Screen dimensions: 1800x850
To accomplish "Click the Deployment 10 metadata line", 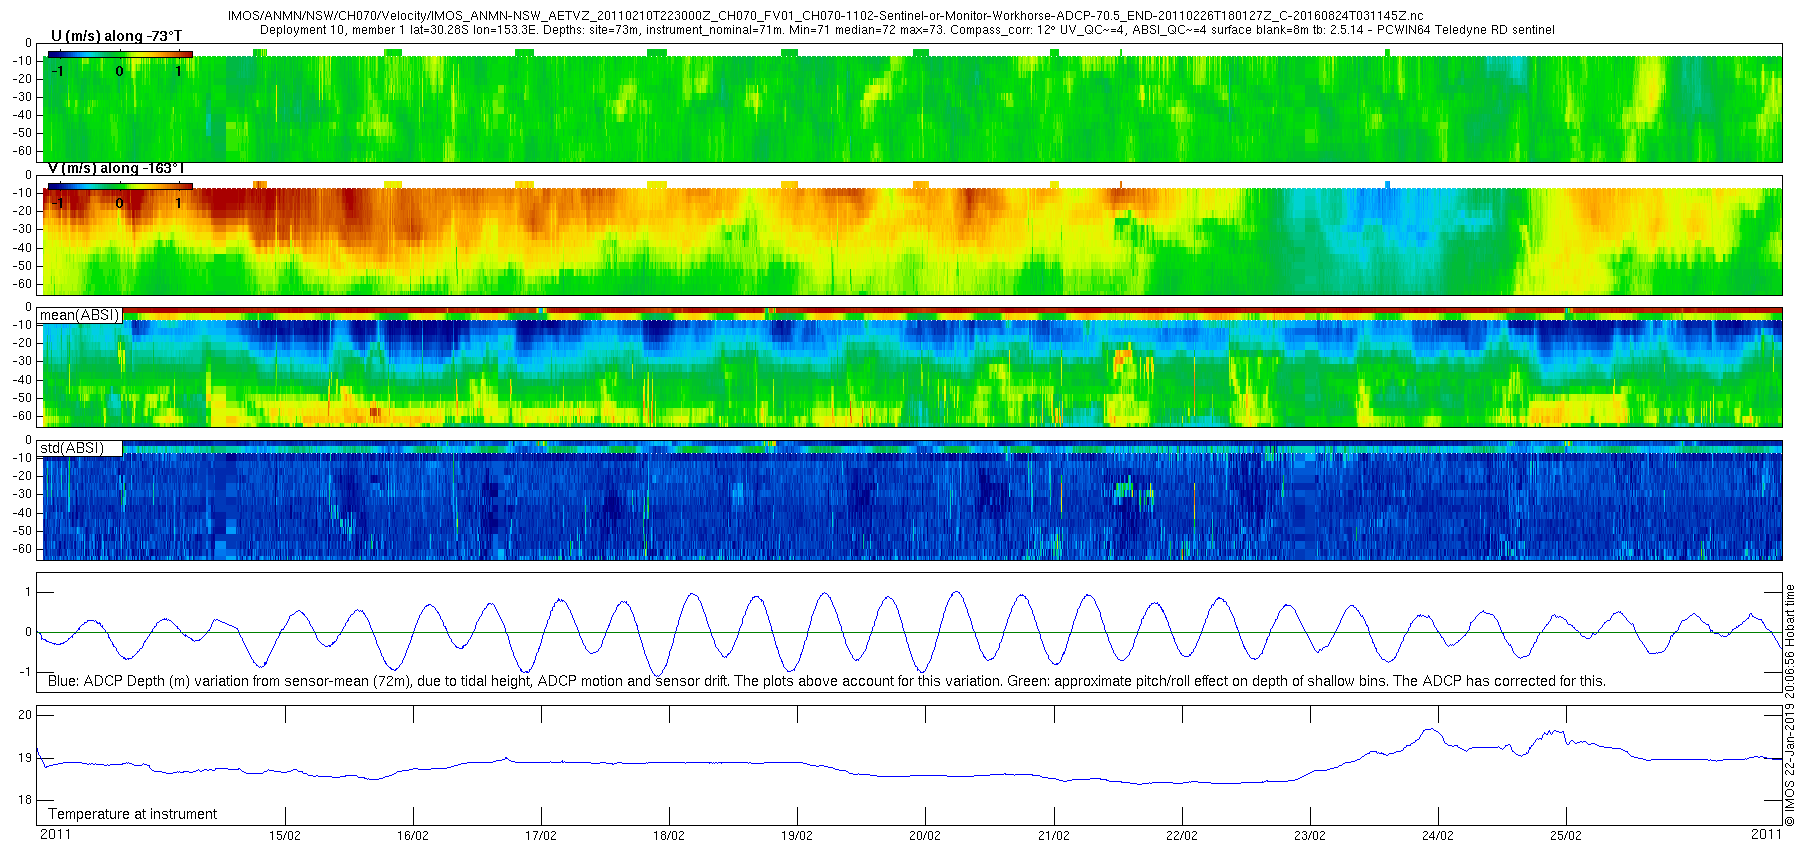I will point(907,30).
